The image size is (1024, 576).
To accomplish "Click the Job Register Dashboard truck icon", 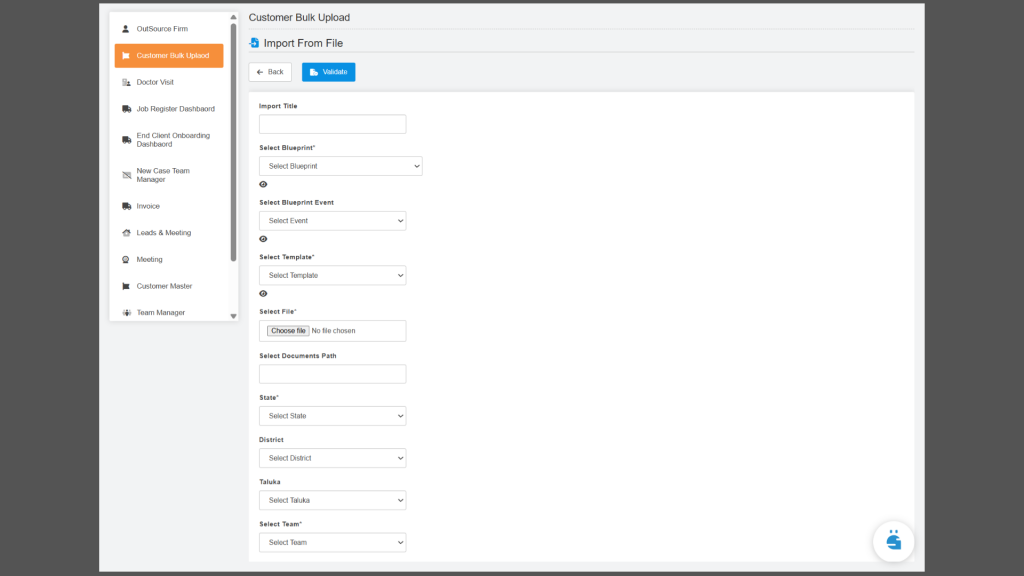I will pyautogui.click(x=126, y=109).
